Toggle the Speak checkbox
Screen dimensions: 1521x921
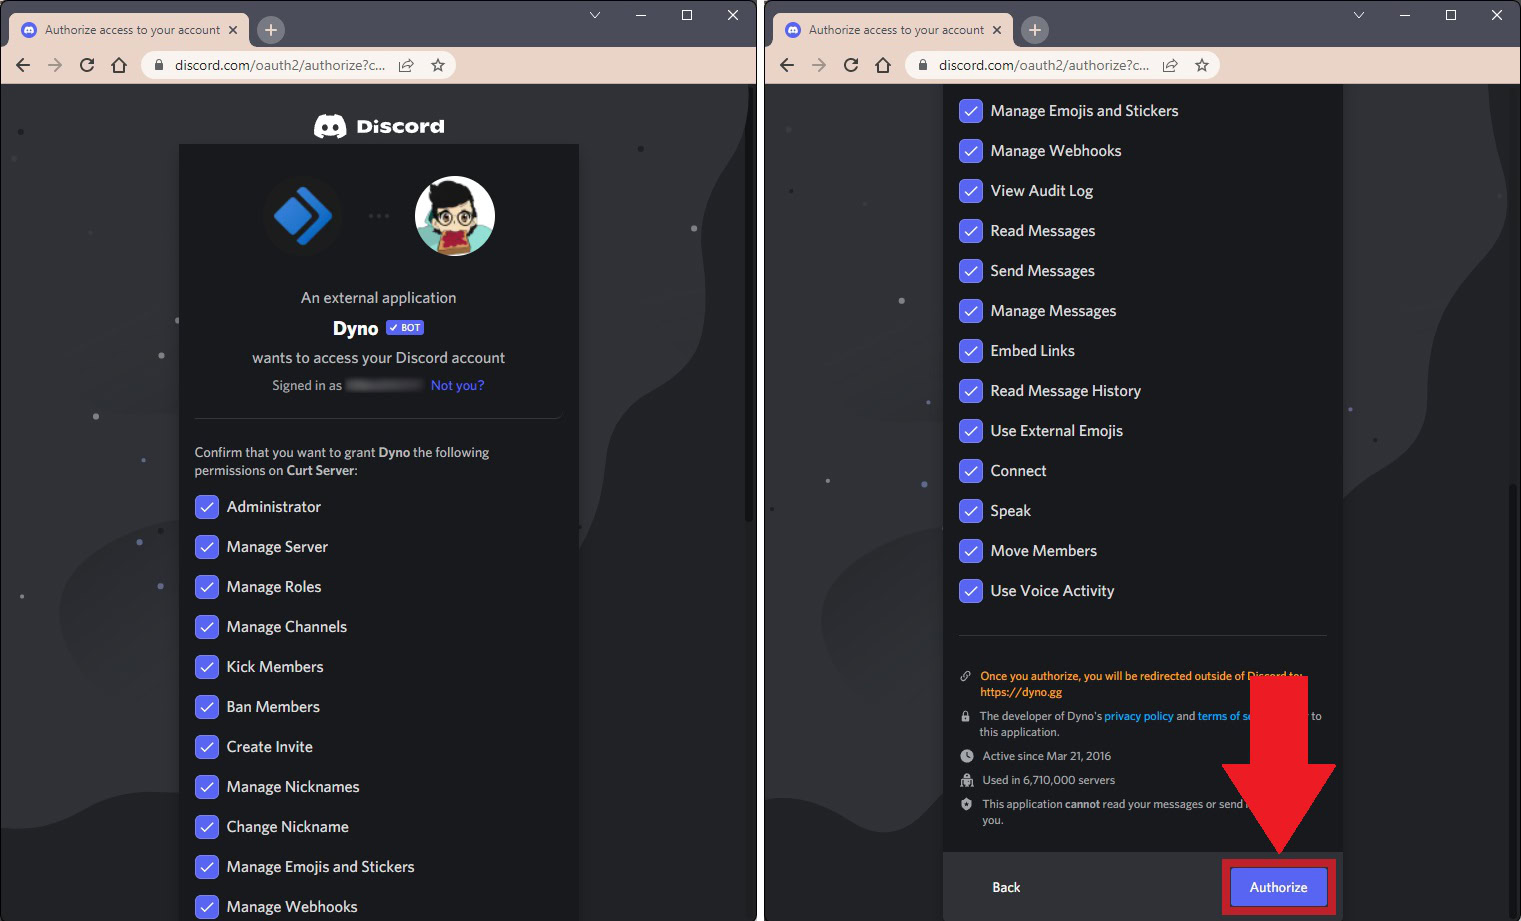pos(971,511)
